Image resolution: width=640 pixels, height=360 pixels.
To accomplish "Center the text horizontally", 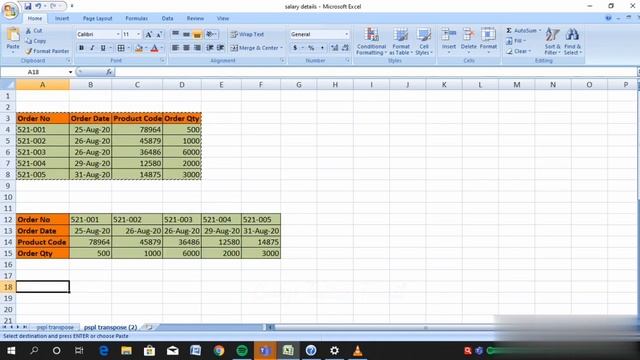I will click(186, 48).
